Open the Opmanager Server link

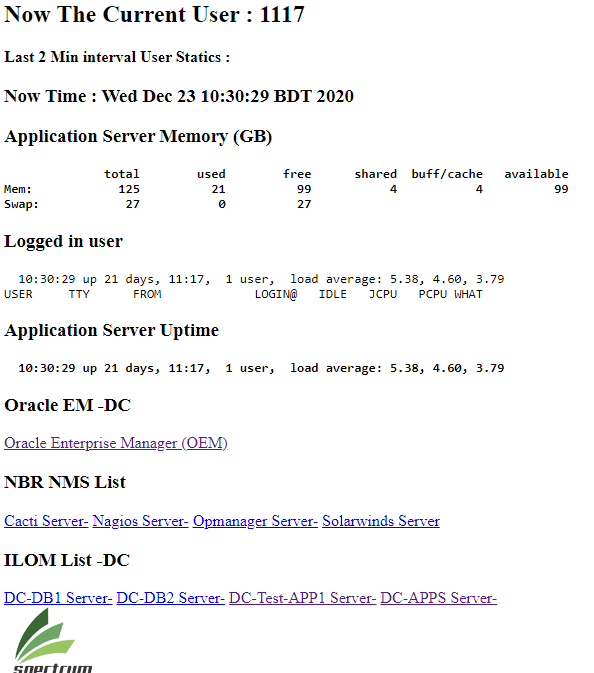255,521
